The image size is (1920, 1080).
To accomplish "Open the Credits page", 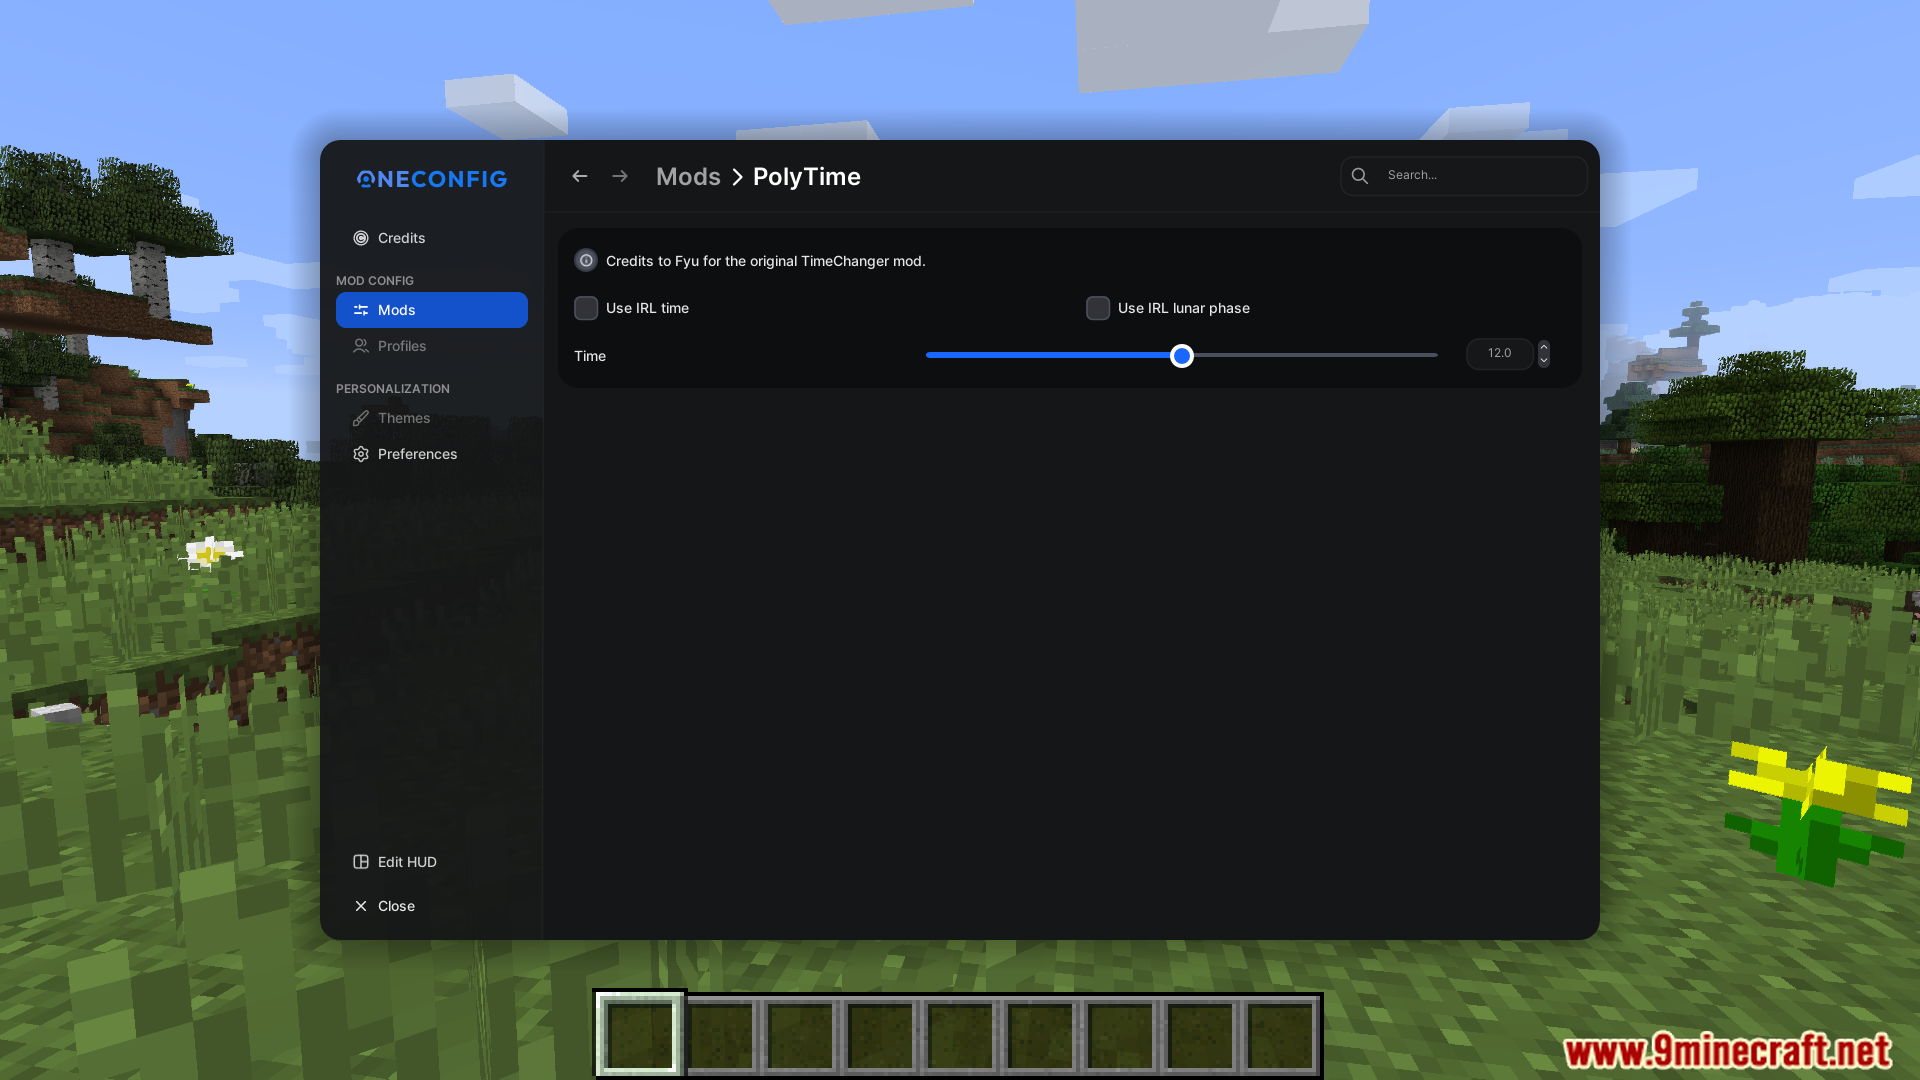I will click(x=432, y=238).
